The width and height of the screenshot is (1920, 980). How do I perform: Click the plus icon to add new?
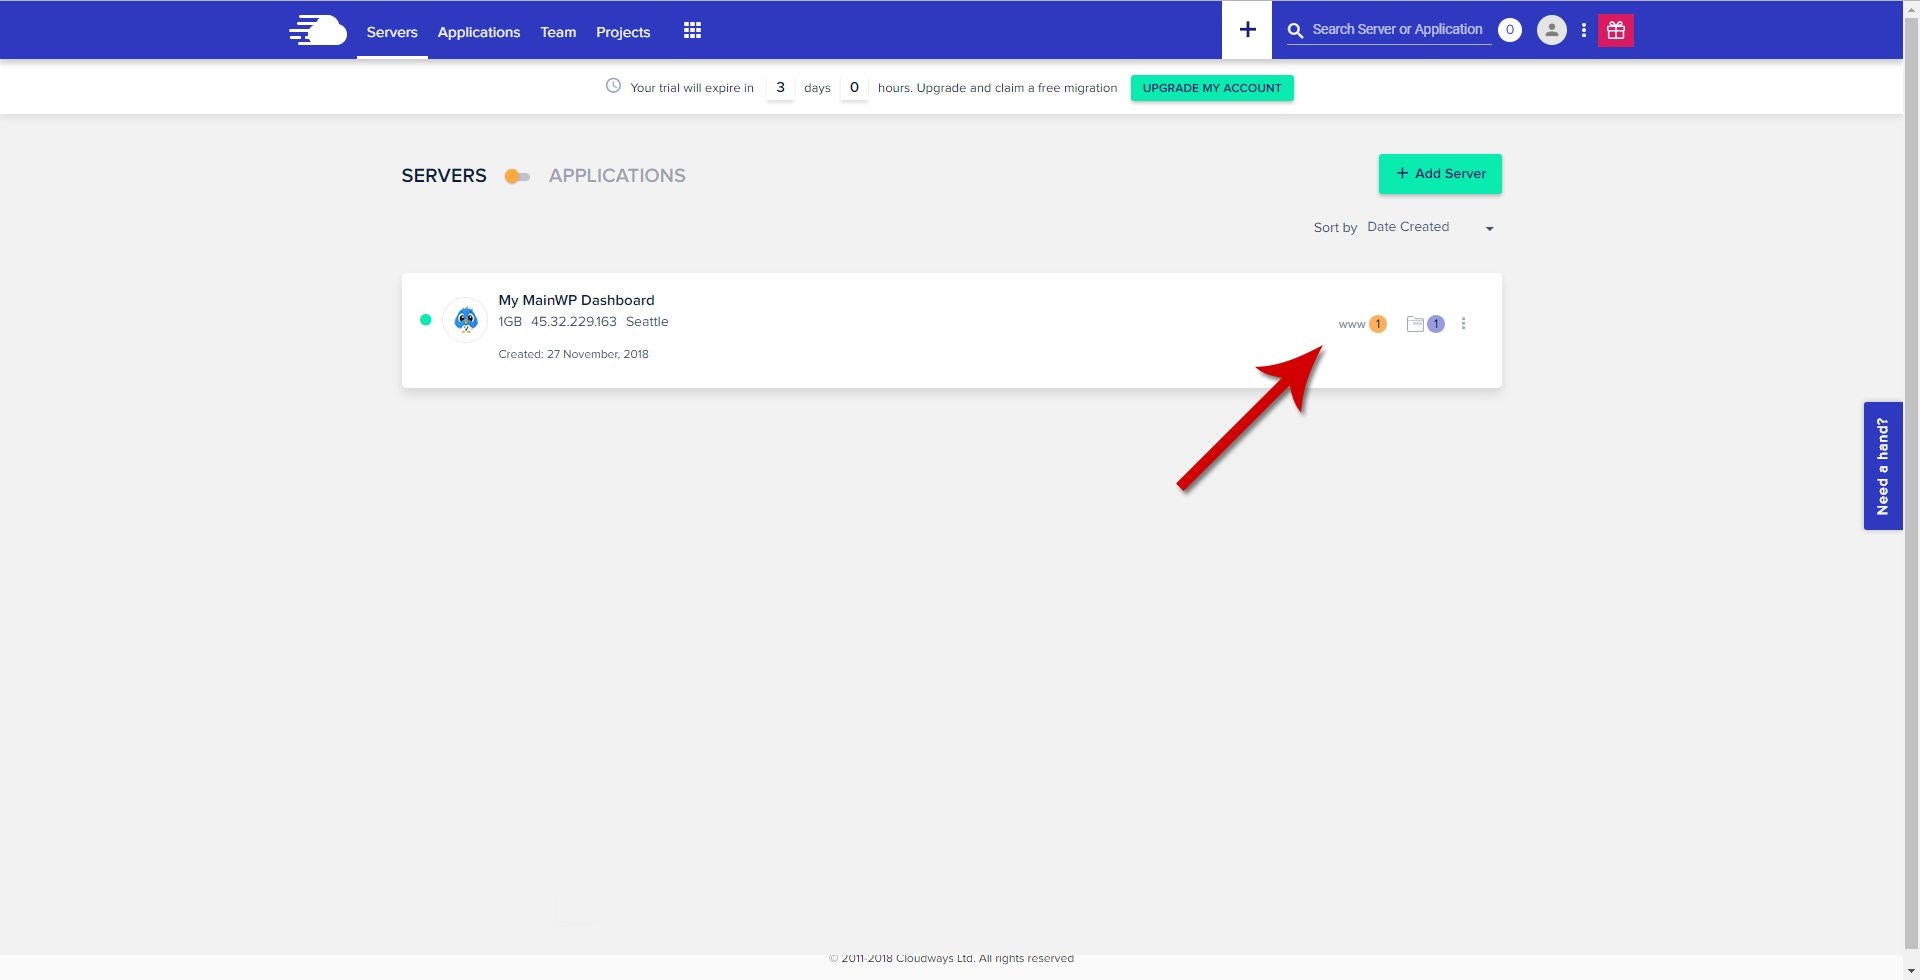click(x=1246, y=29)
